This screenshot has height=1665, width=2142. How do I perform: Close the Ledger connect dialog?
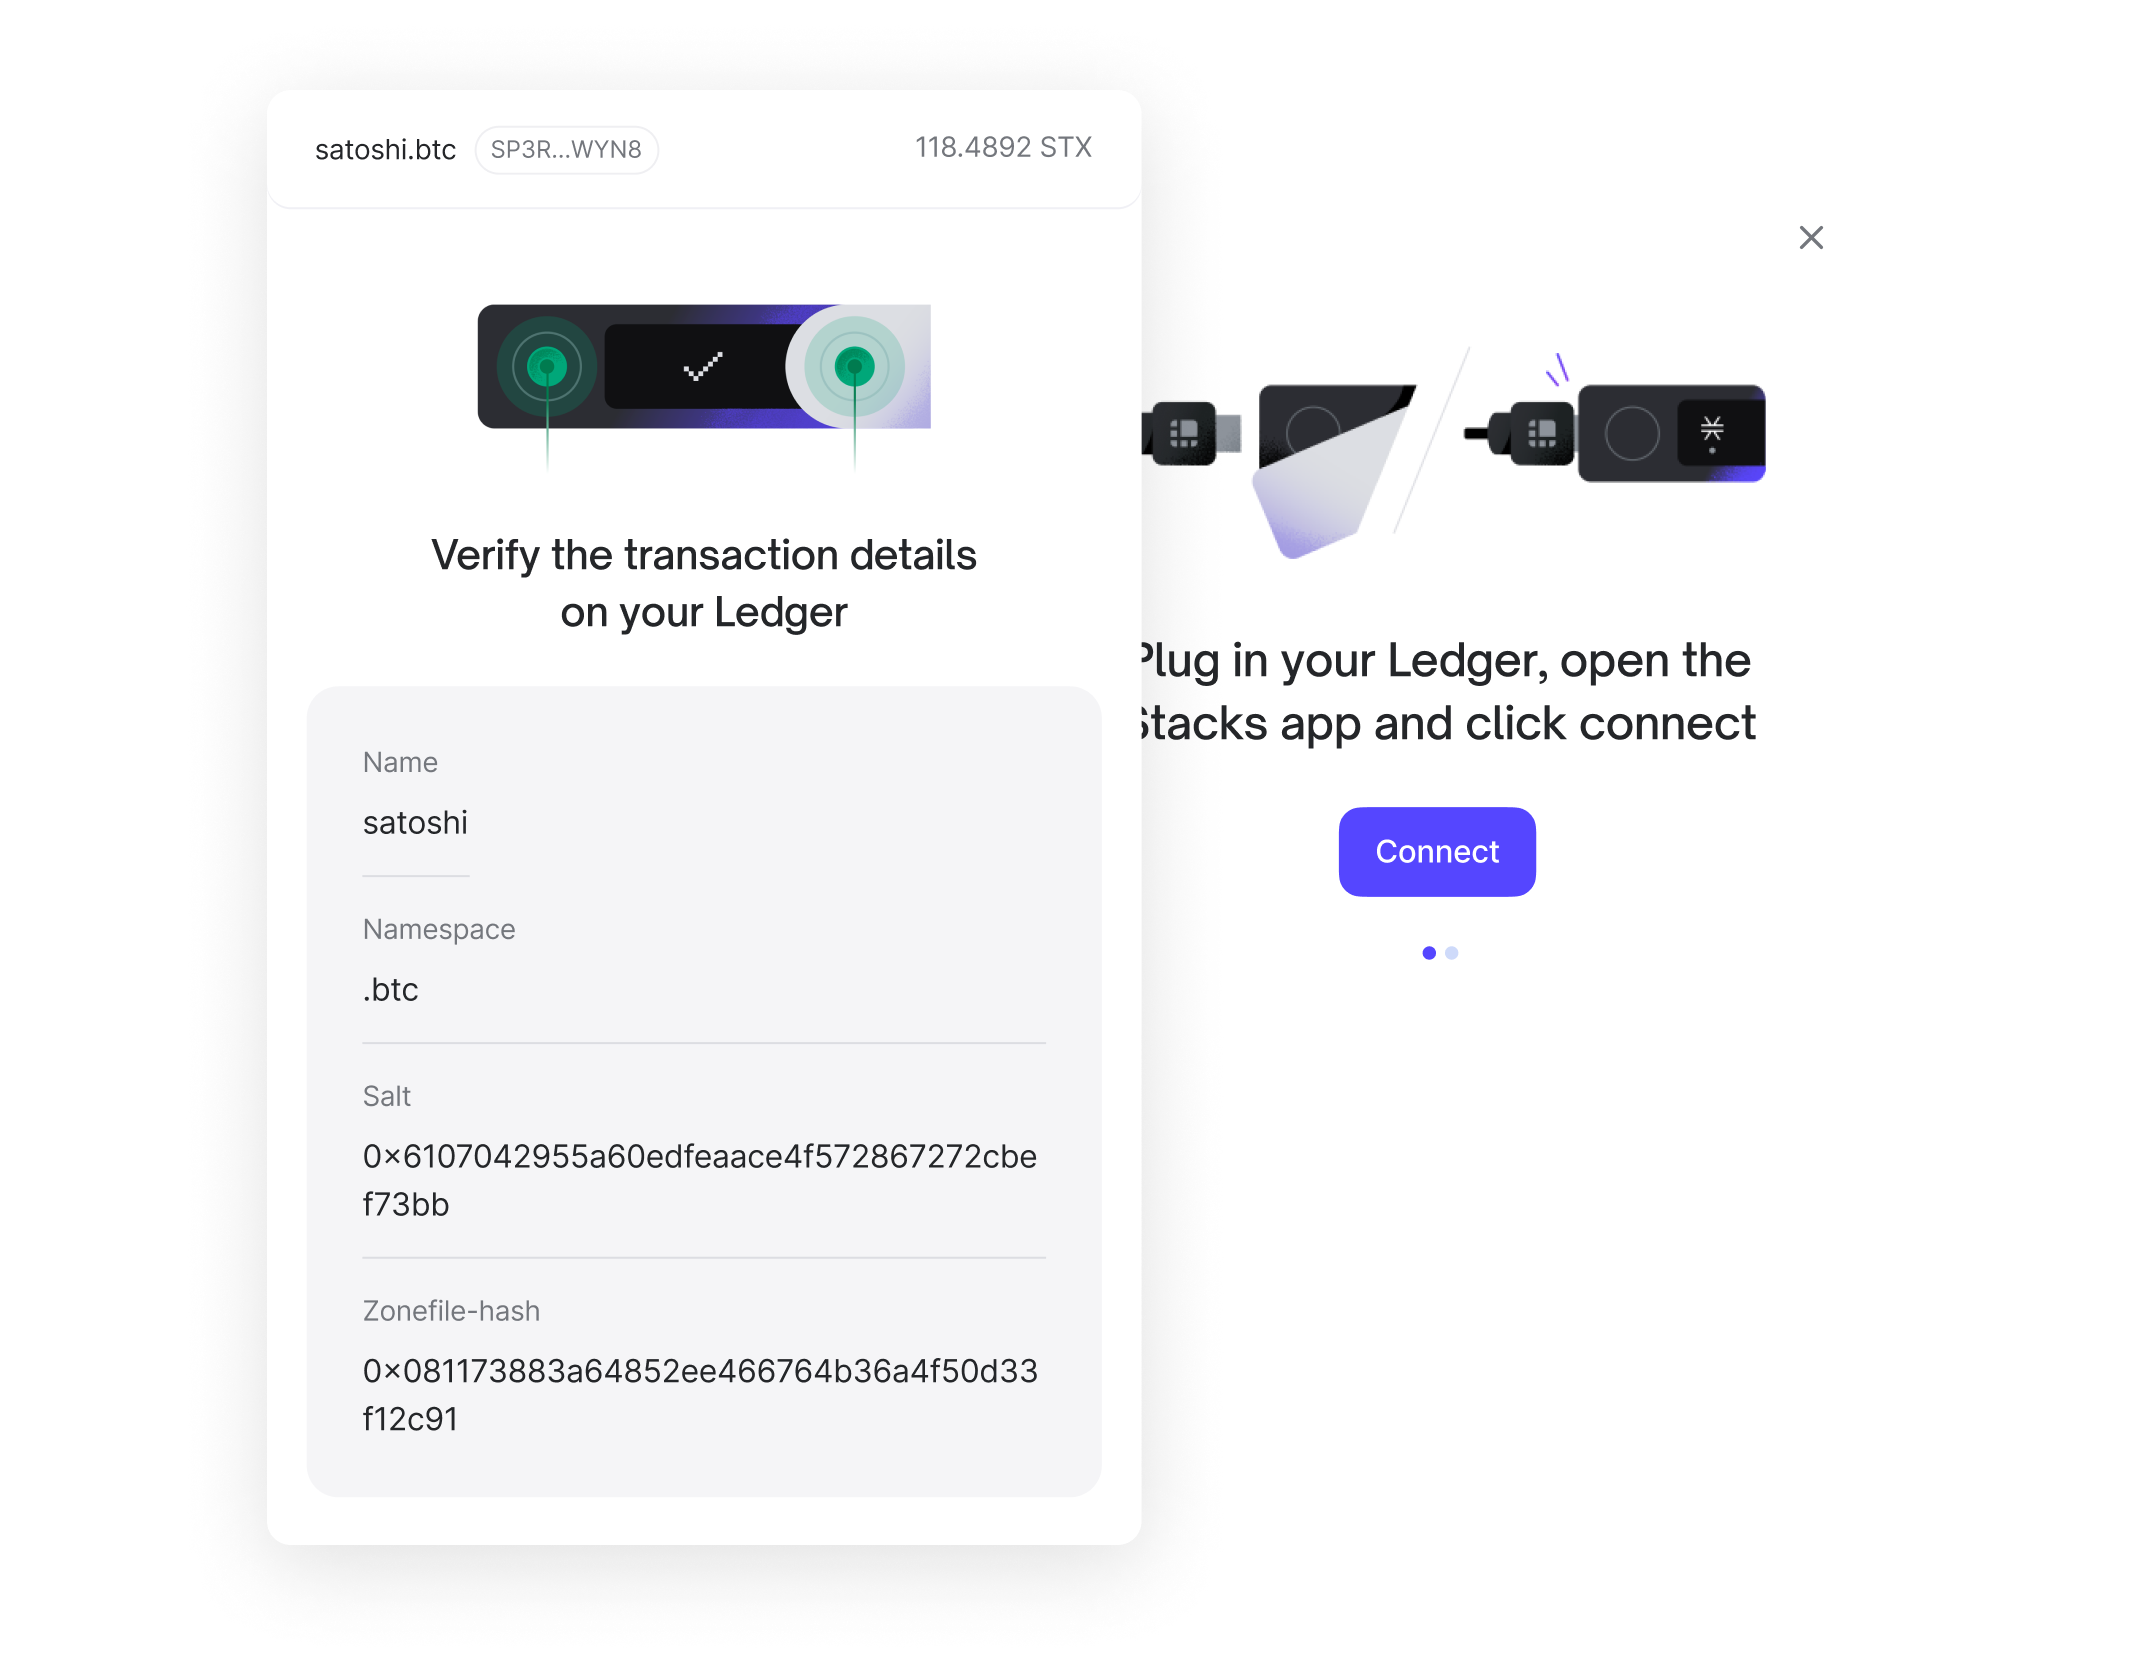(1811, 237)
